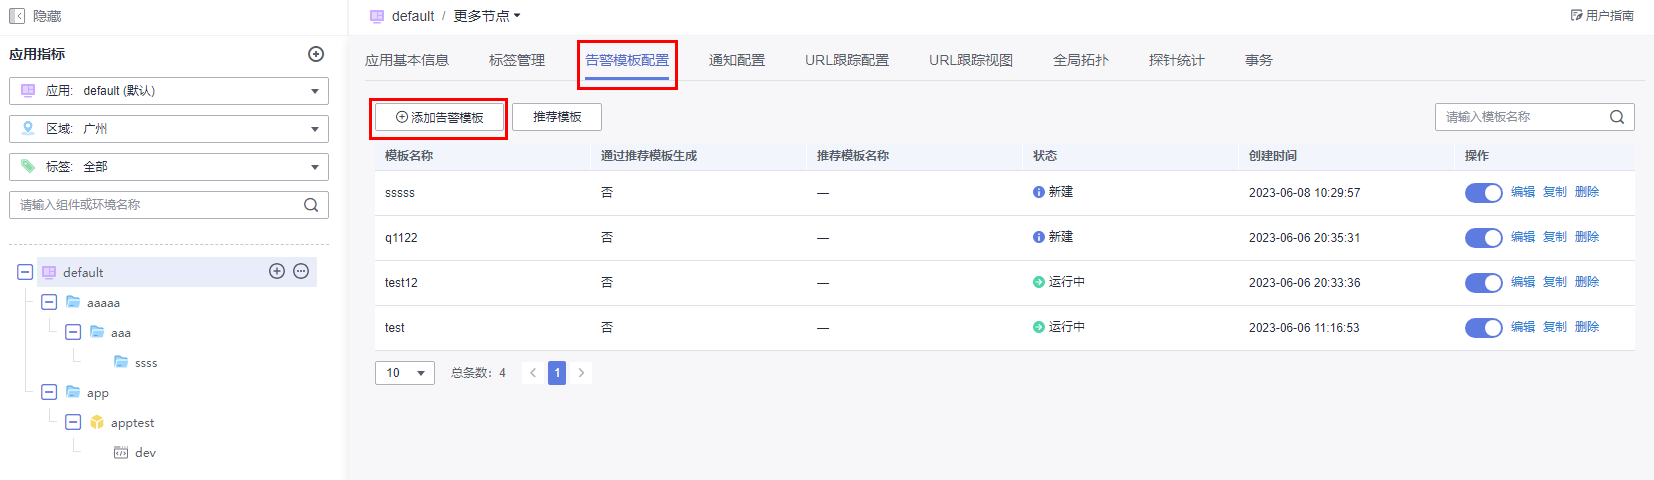The width and height of the screenshot is (1654, 480).
Task: Click the add icon beside 应用指标
Action: pos(316,54)
